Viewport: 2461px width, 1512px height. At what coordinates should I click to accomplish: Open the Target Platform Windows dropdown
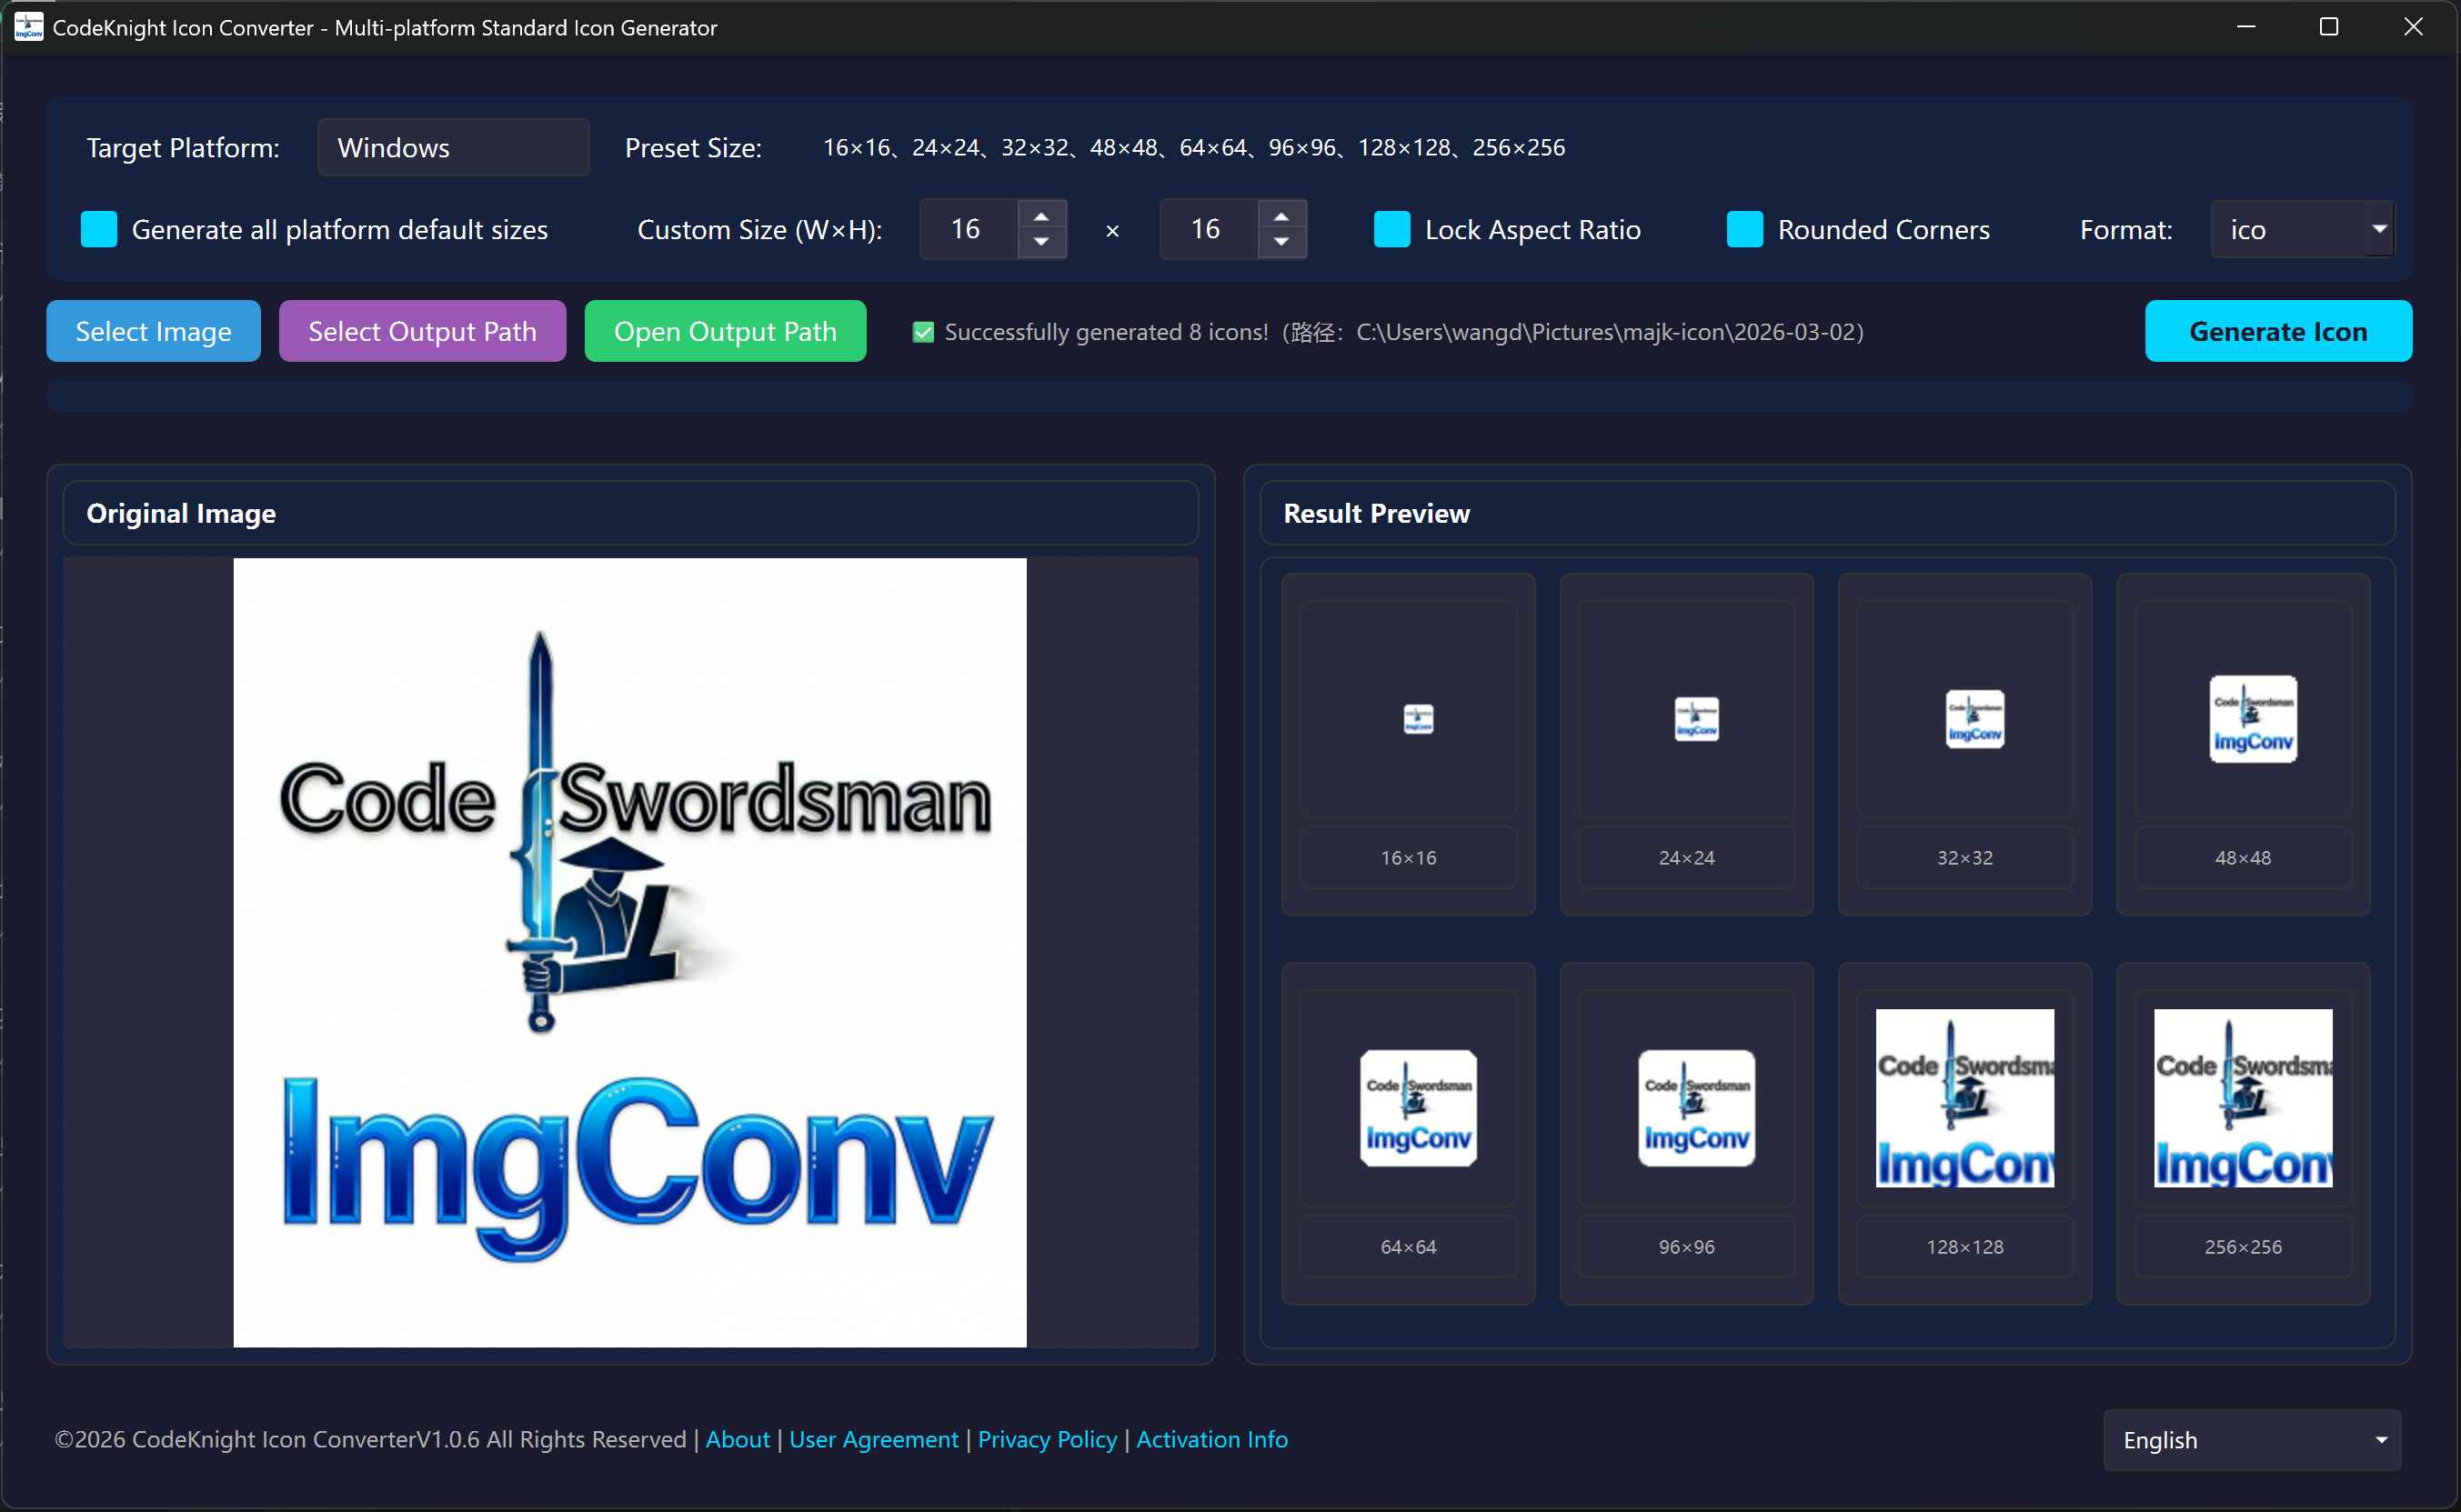point(453,148)
